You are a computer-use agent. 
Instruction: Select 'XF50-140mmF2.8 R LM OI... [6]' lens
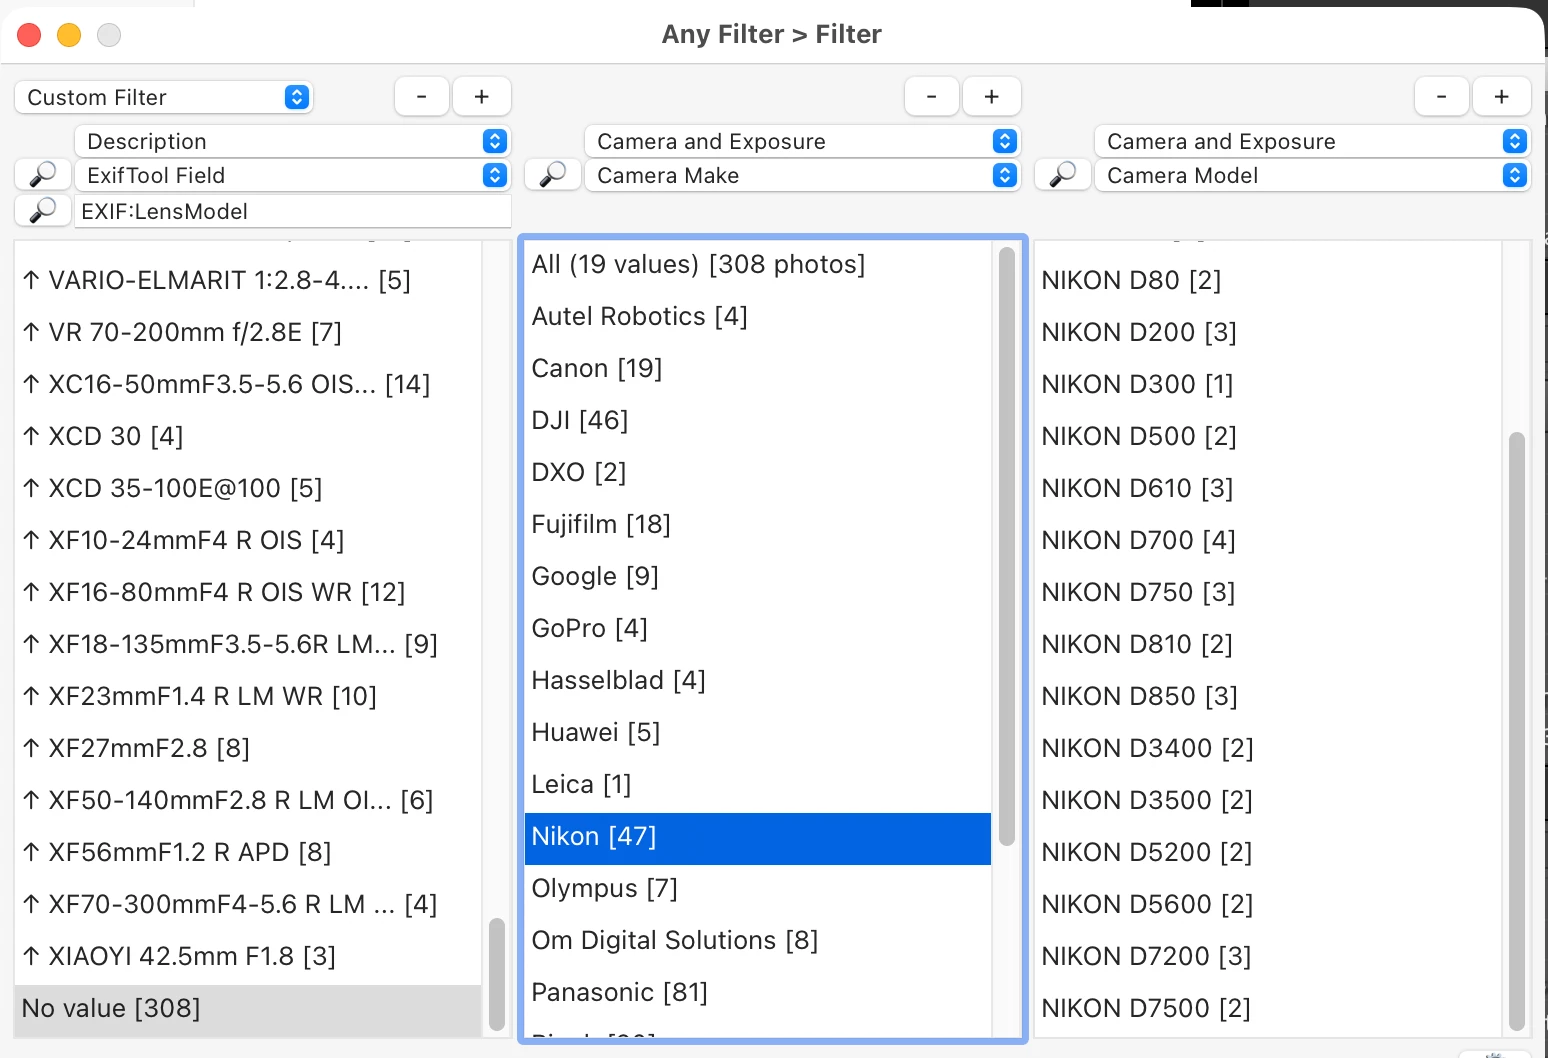click(248, 800)
